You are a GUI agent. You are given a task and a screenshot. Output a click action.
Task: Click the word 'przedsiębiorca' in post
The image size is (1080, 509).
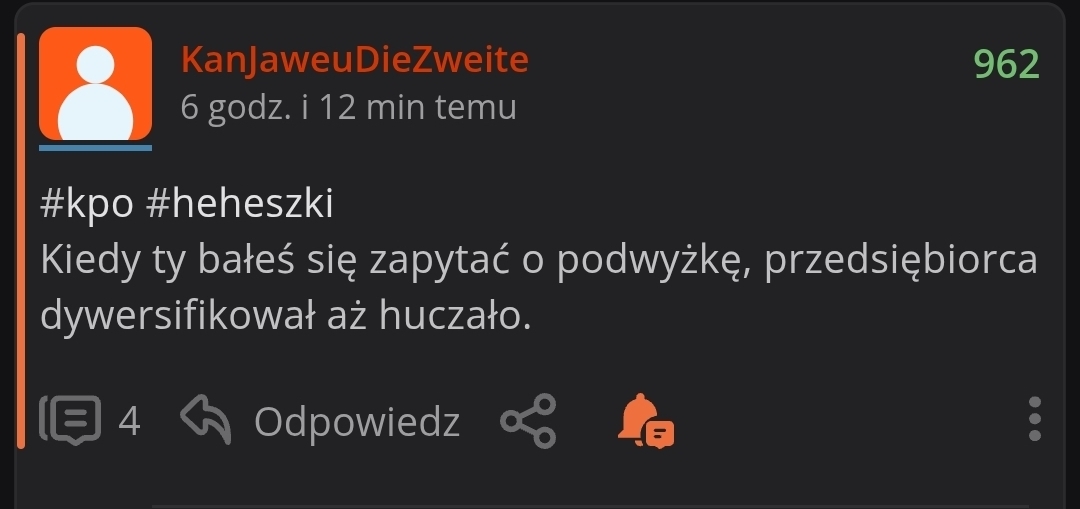[901, 262]
